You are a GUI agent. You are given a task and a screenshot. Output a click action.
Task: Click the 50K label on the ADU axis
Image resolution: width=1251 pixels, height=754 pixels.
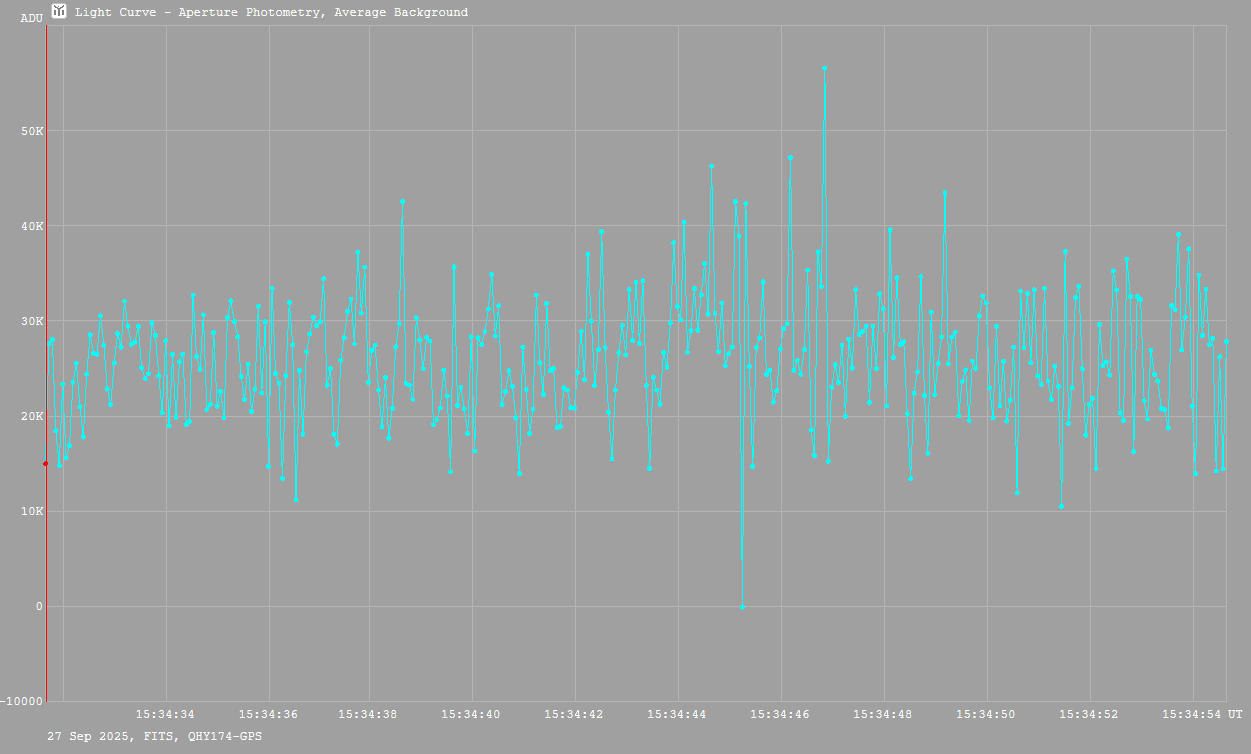31,131
